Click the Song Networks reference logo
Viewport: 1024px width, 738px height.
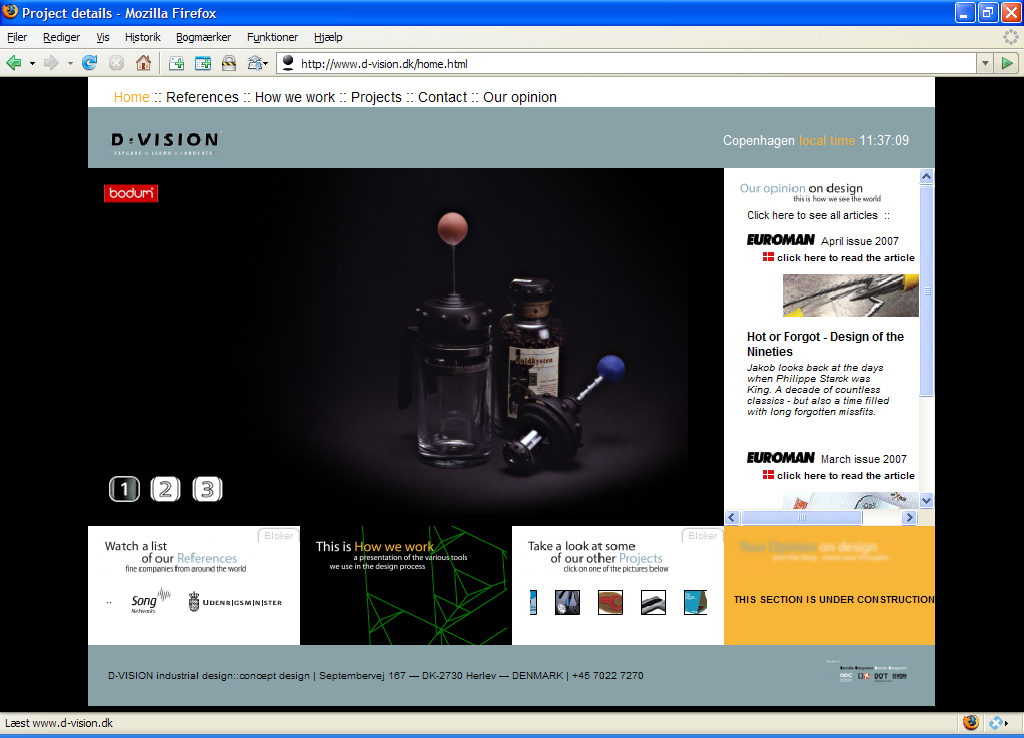[150, 601]
